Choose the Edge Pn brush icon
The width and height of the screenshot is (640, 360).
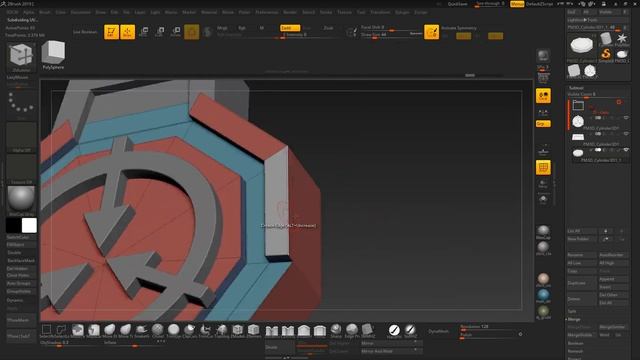351,330
